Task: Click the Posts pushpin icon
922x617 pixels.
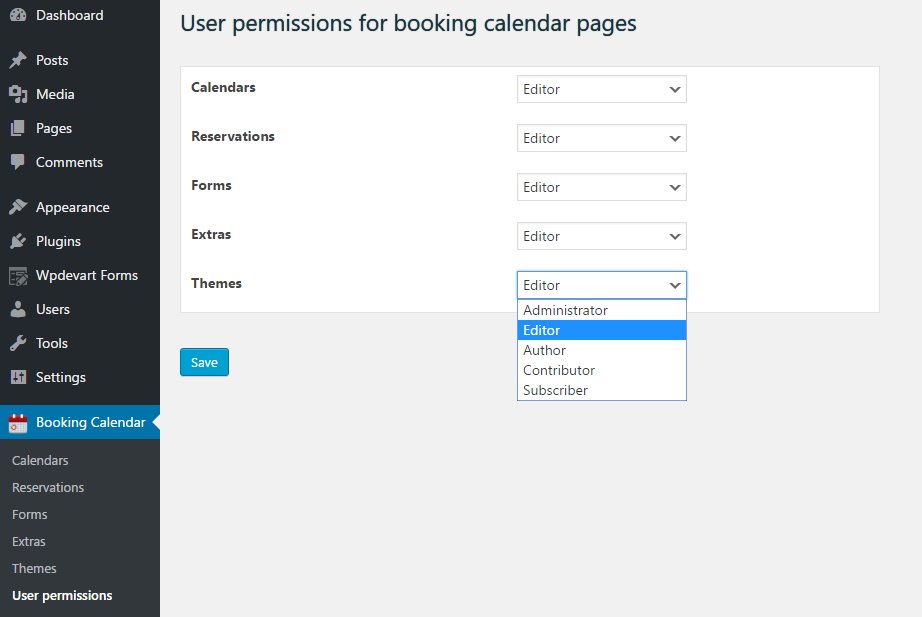Action: (x=18, y=60)
